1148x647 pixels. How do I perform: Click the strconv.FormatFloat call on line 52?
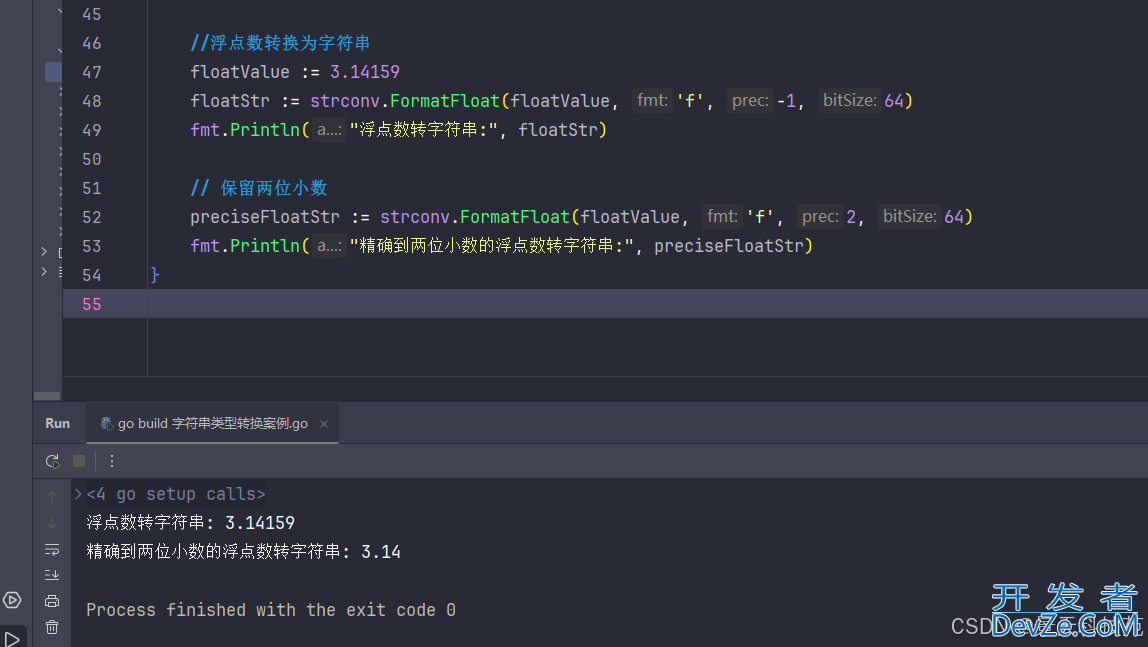pyautogui.click(x=474, y=217)
